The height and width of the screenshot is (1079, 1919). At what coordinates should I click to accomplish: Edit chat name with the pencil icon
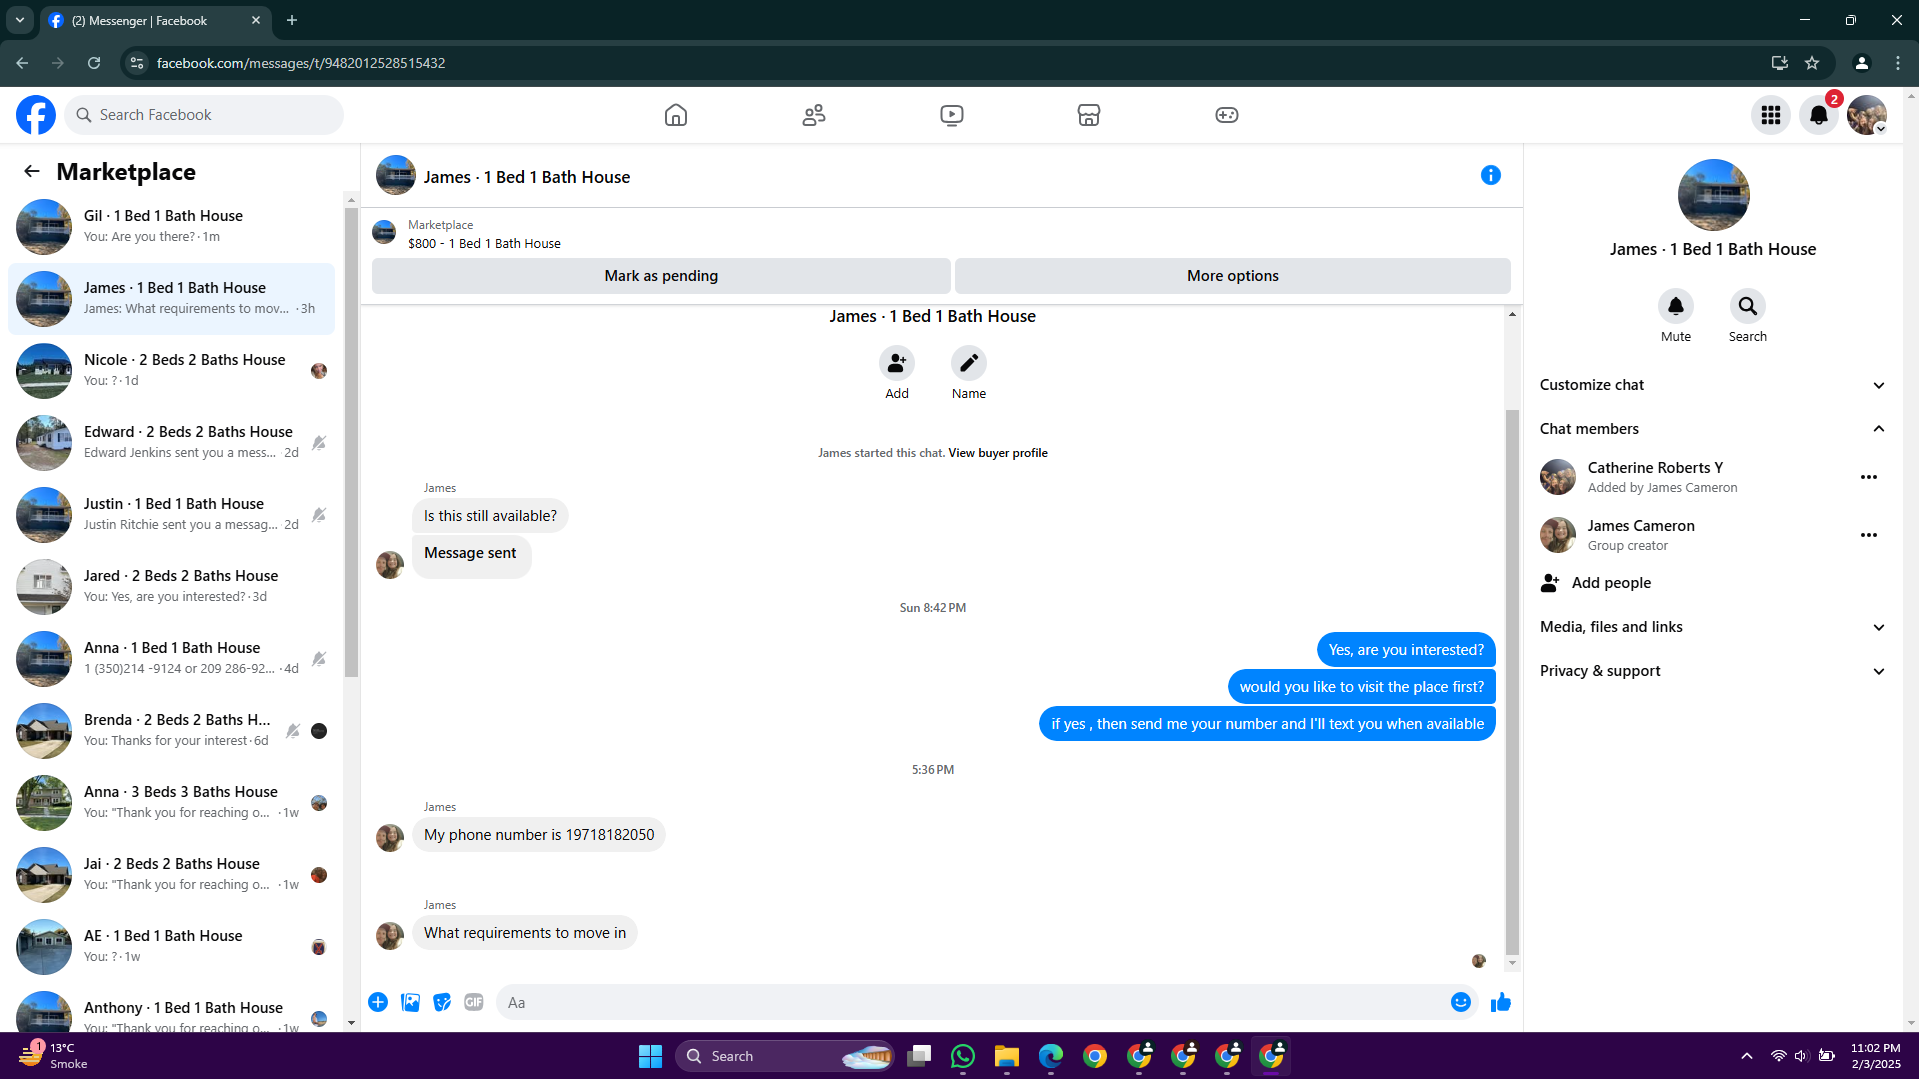[969, 363]
